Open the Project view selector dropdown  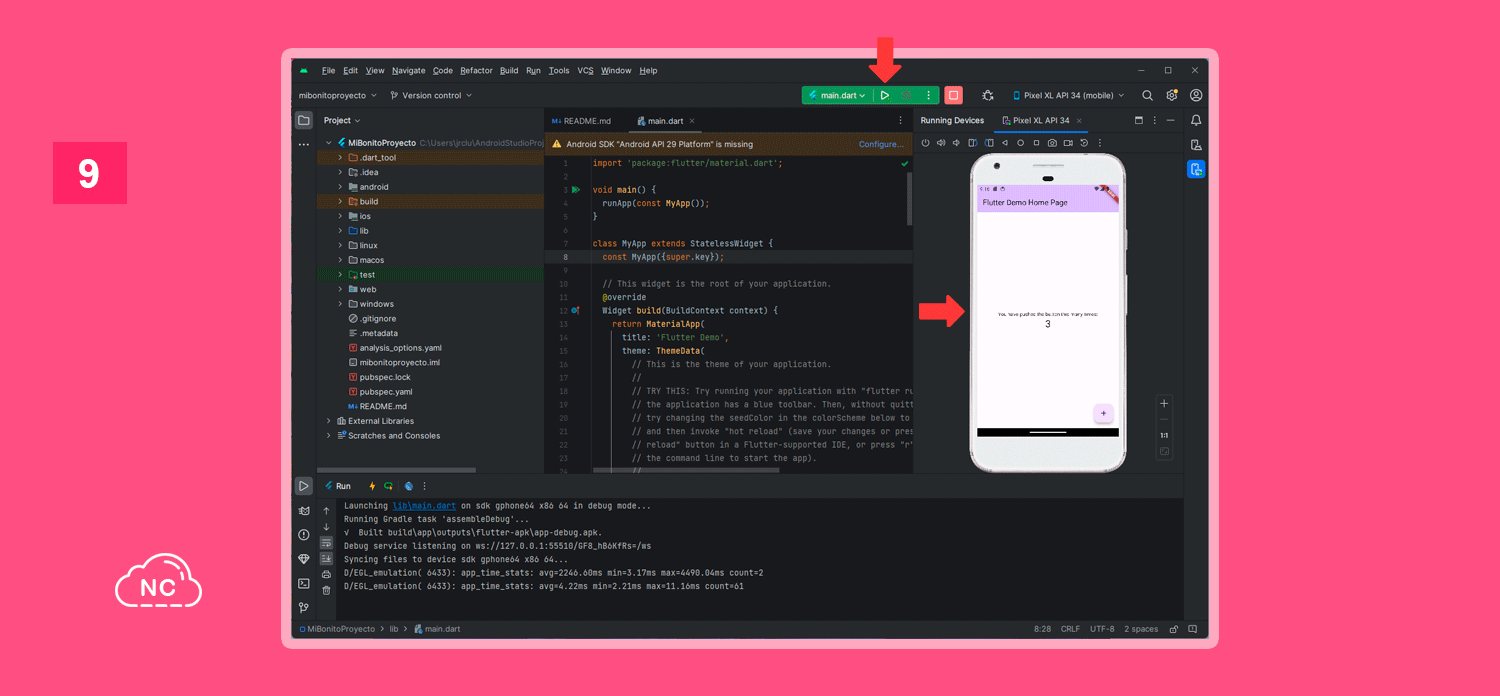tap(342, 120)
